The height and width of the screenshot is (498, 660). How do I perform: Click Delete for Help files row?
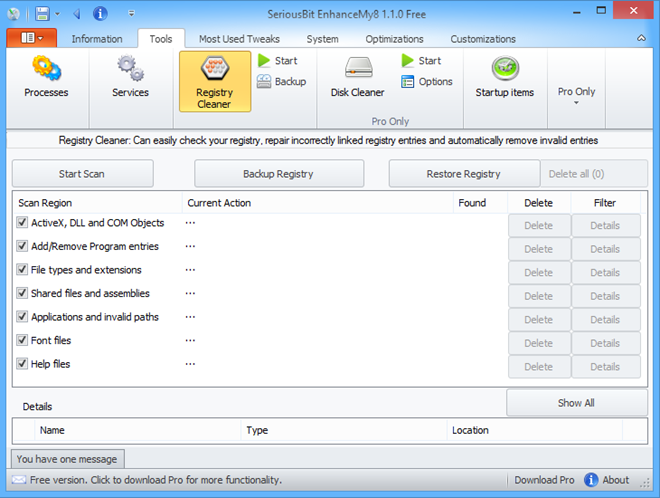tap(539, 367)
